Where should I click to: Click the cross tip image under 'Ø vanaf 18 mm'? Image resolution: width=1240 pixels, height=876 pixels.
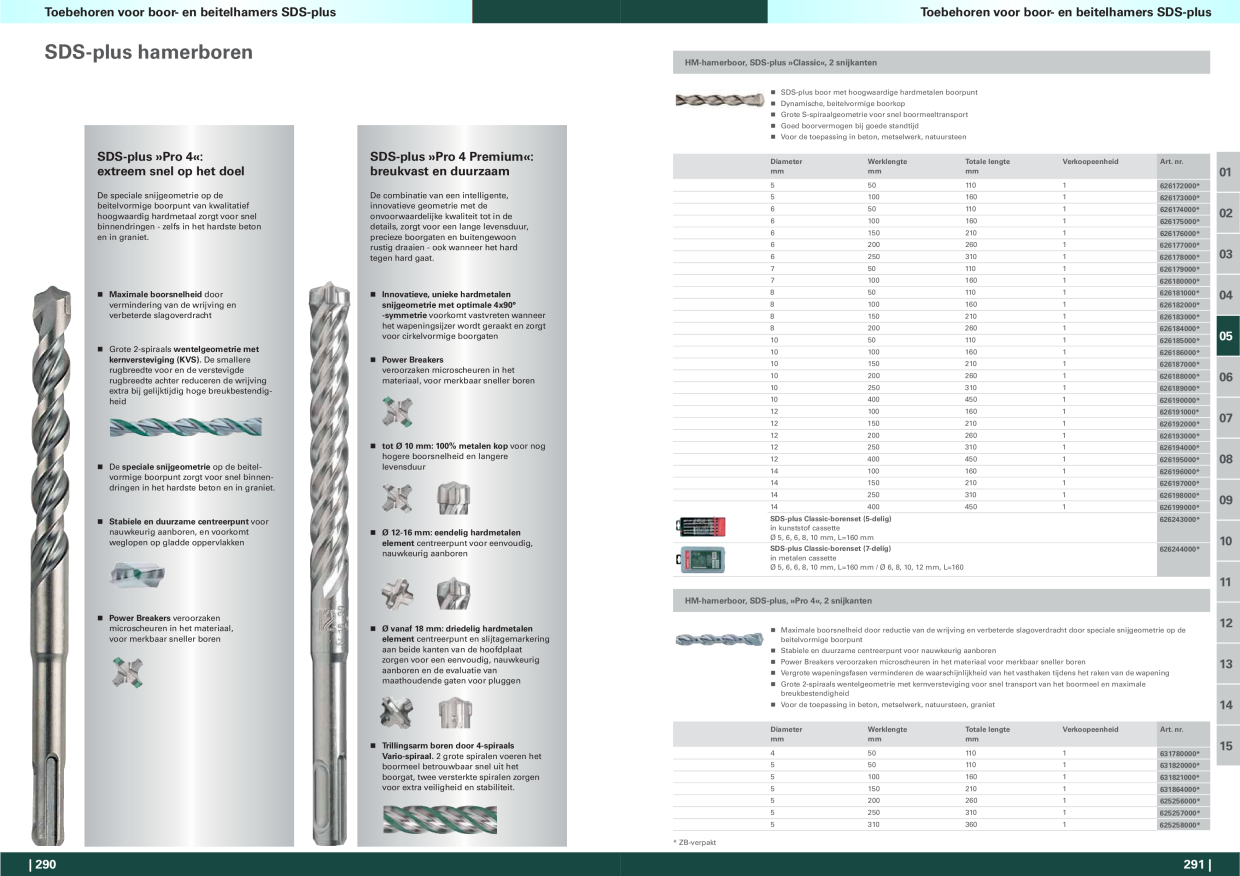397,712
